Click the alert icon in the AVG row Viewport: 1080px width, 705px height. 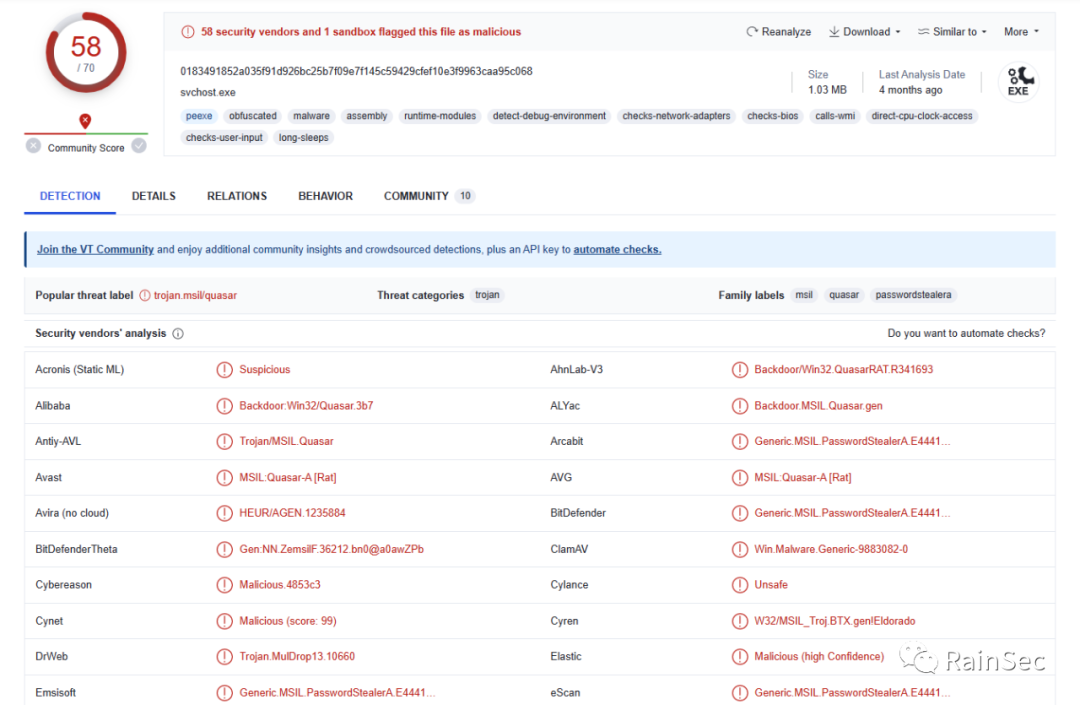coord(740,477)
